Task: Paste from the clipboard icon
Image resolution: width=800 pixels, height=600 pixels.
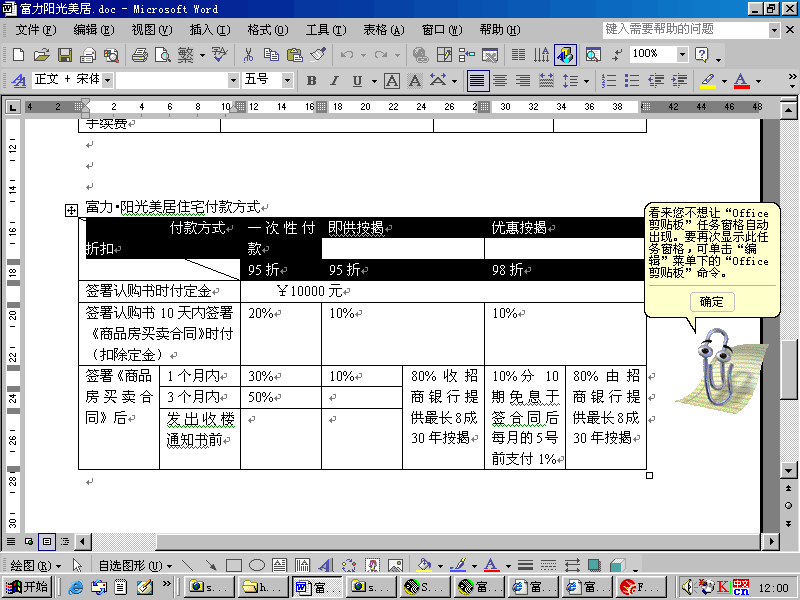Action: tap(294, 55)
